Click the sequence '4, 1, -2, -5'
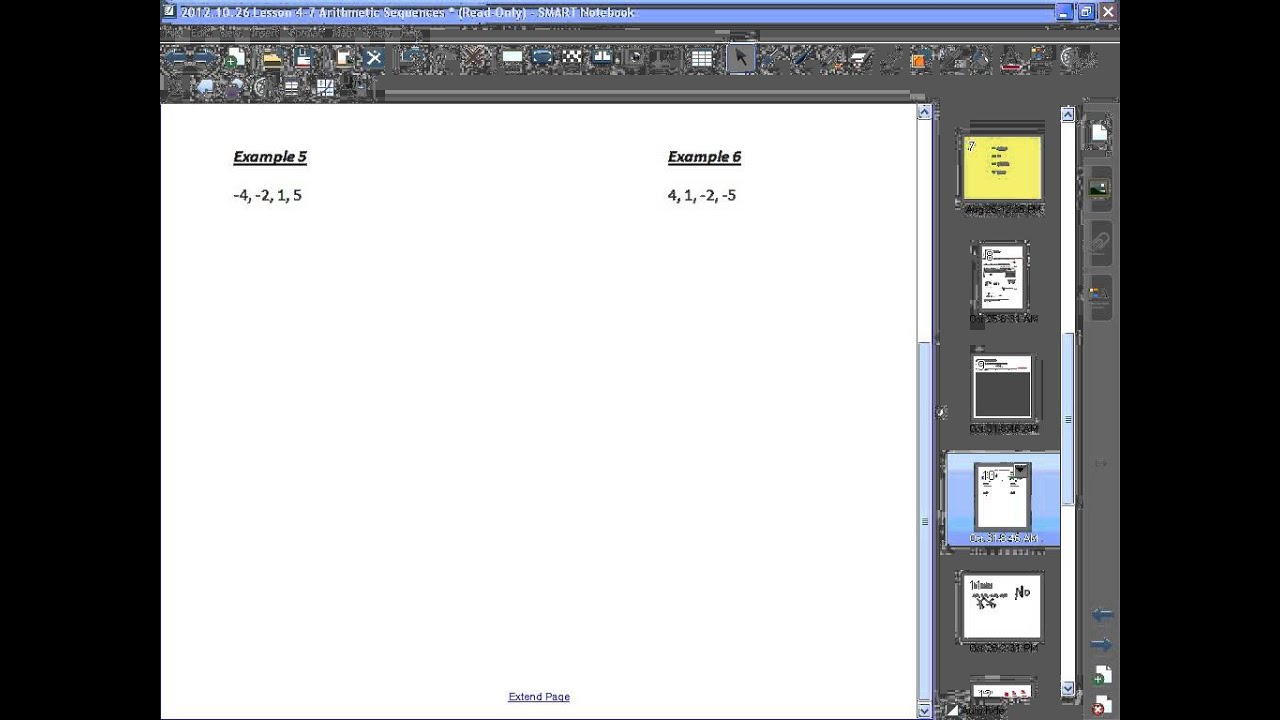This screenshot has width=1280, height=720. tap(701, 196)
